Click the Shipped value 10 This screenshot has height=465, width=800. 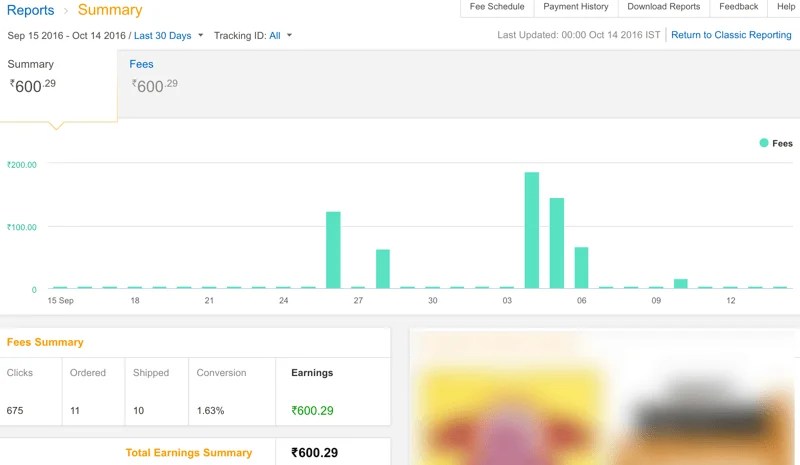tap(138, 410)
